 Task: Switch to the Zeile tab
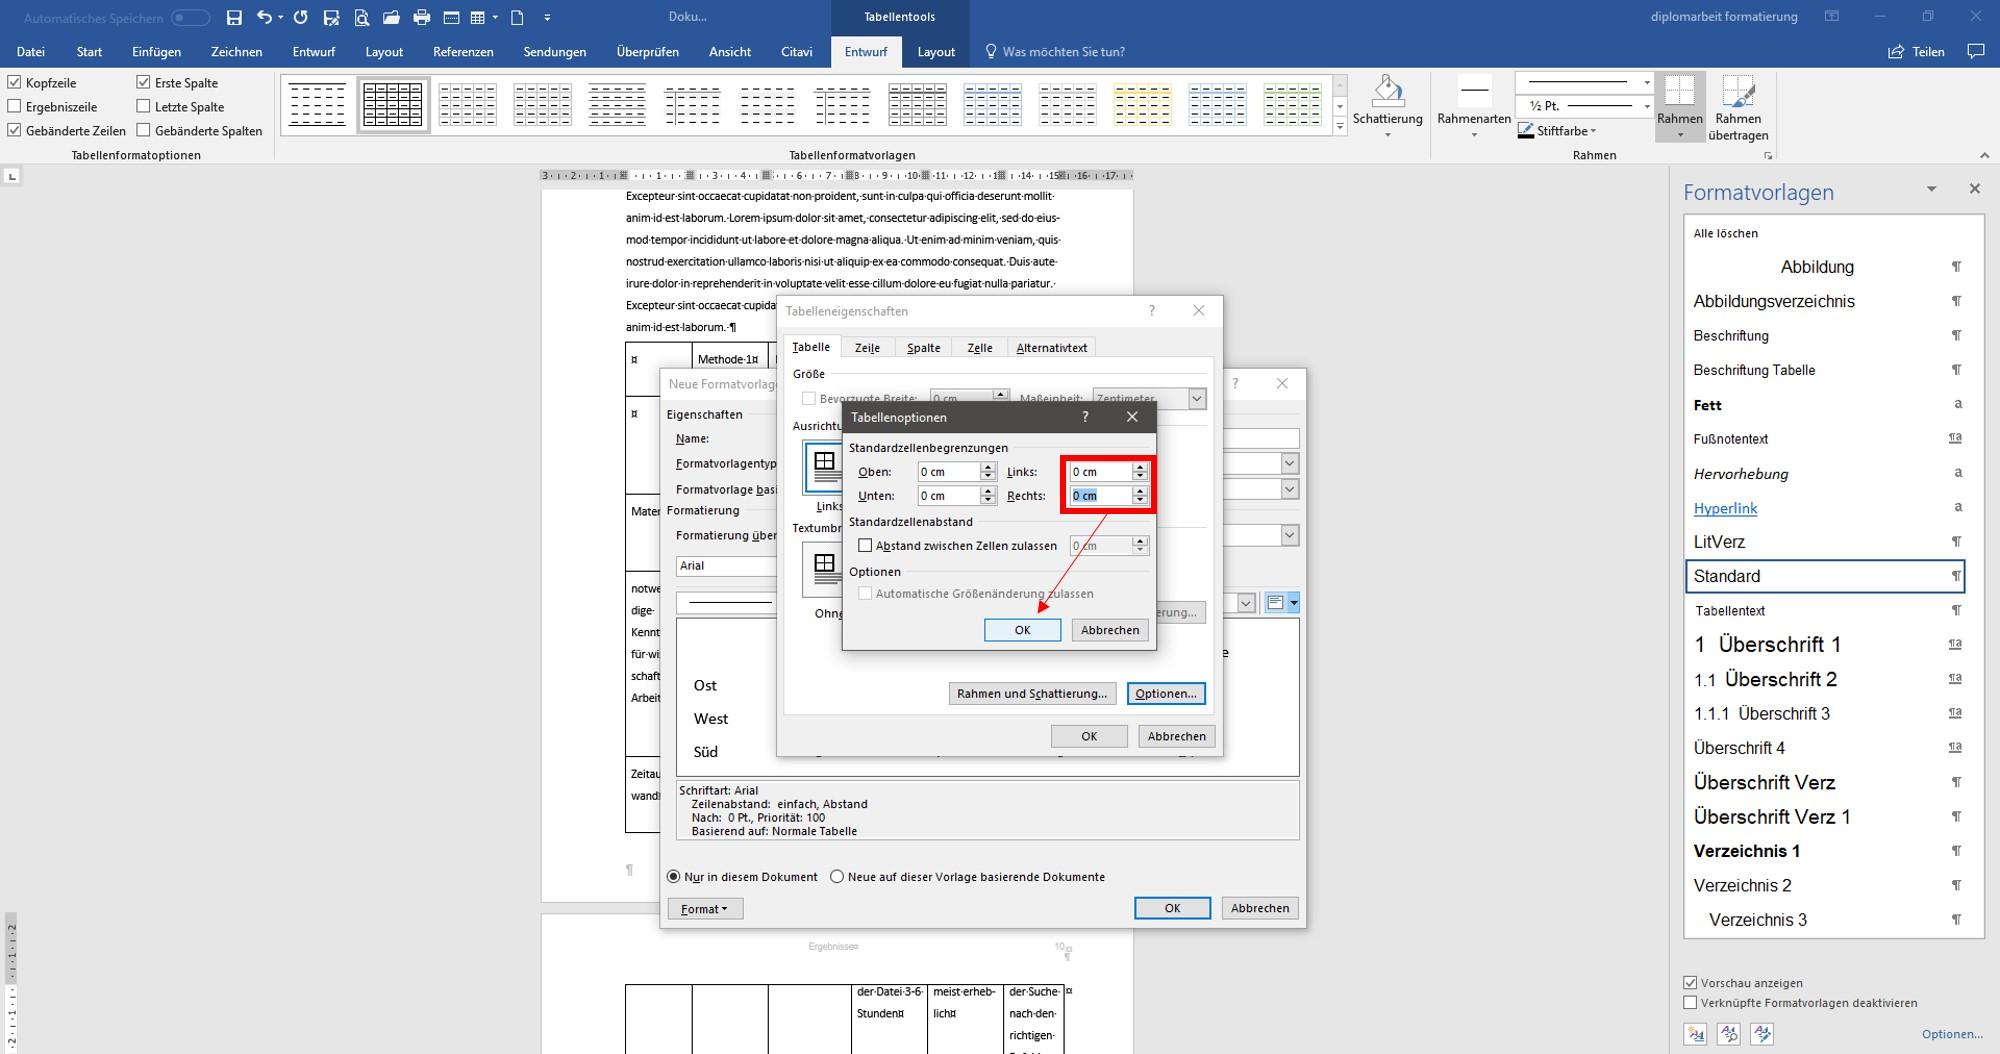(867, 348)
